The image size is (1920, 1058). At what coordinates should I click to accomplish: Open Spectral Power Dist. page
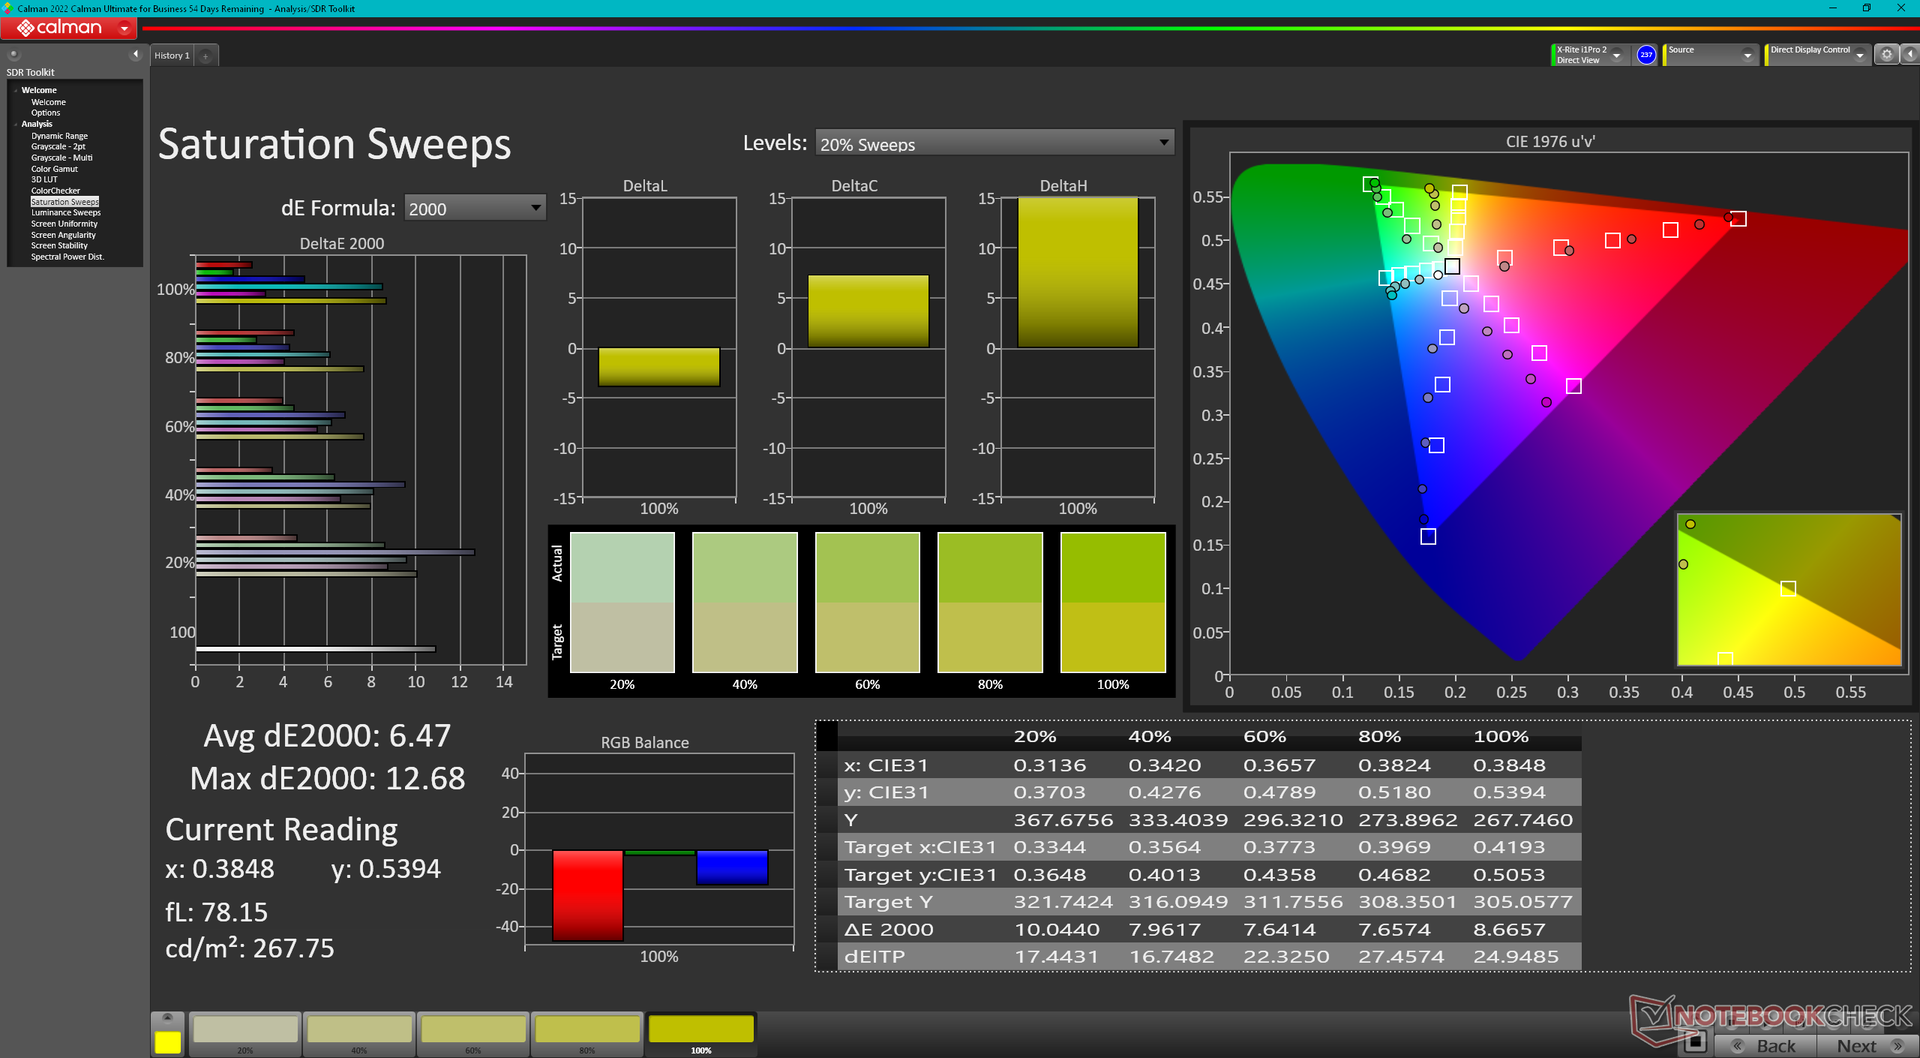coord(67,257)
